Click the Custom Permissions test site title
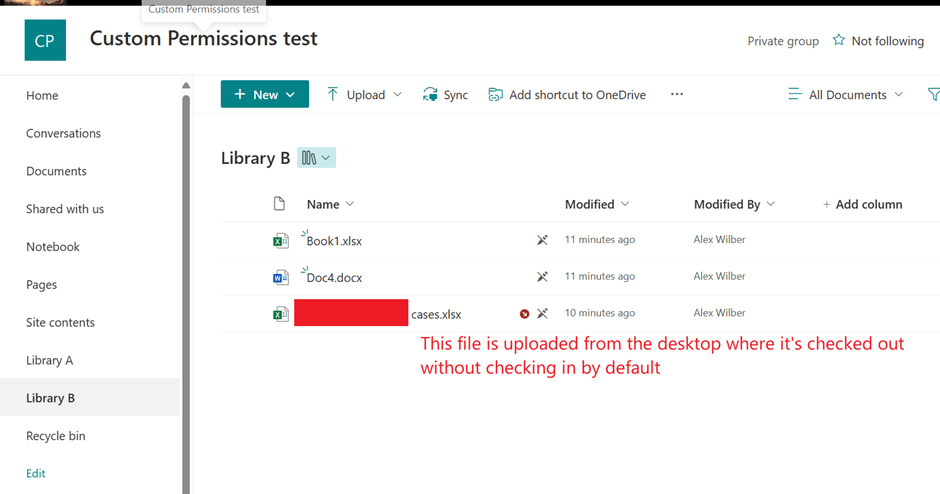Image resolution: width=940 pixels, height=494 pixels. 204,38
